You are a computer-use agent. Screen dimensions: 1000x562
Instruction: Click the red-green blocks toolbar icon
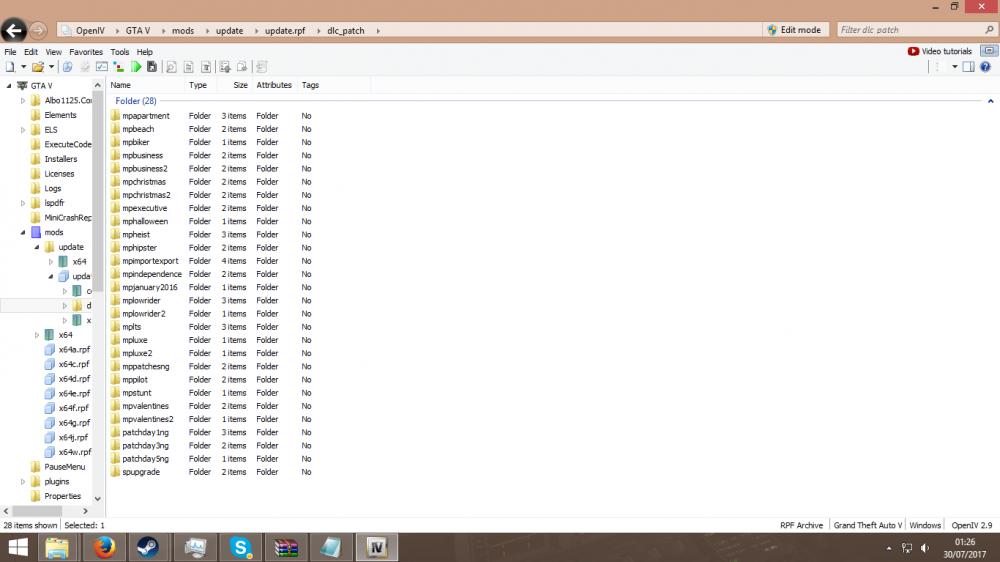tap(119, 67)
